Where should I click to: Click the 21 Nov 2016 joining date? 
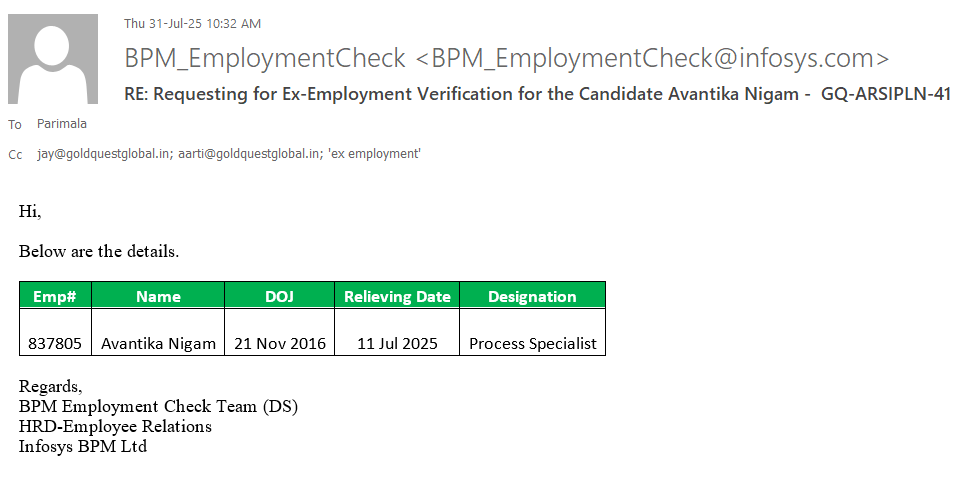280,343
